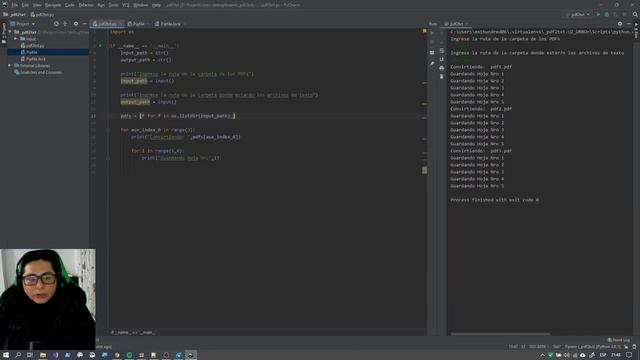Open the File menu
The height and width of the screenshot is (360, 640).
coord(15,5)
